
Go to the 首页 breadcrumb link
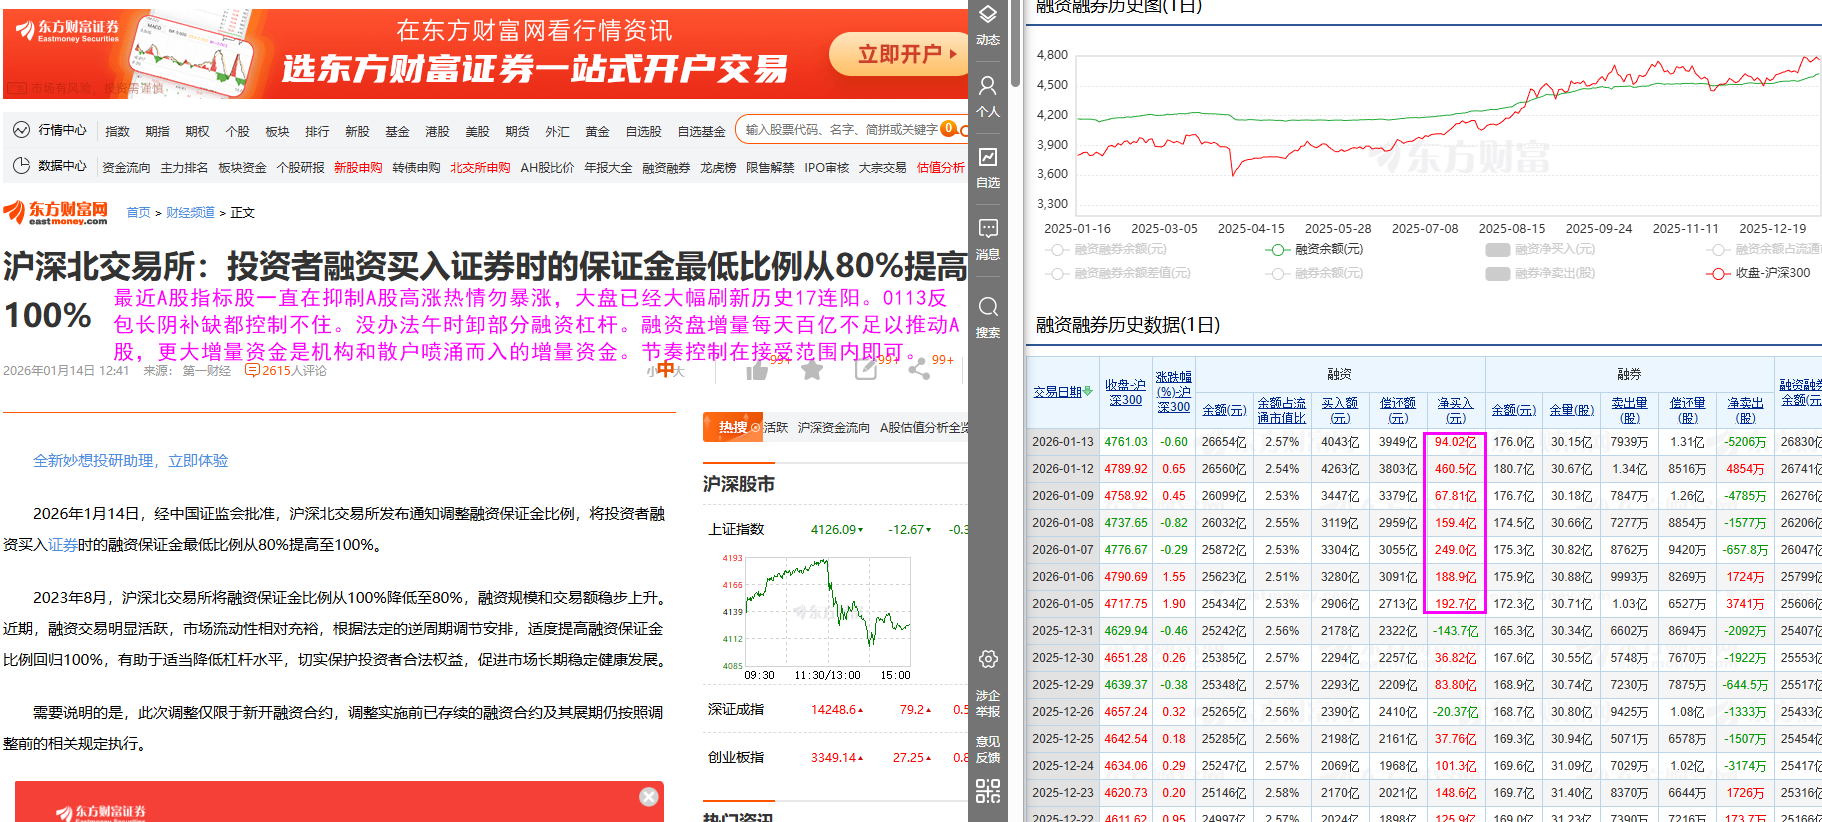(x=138, y=212)
